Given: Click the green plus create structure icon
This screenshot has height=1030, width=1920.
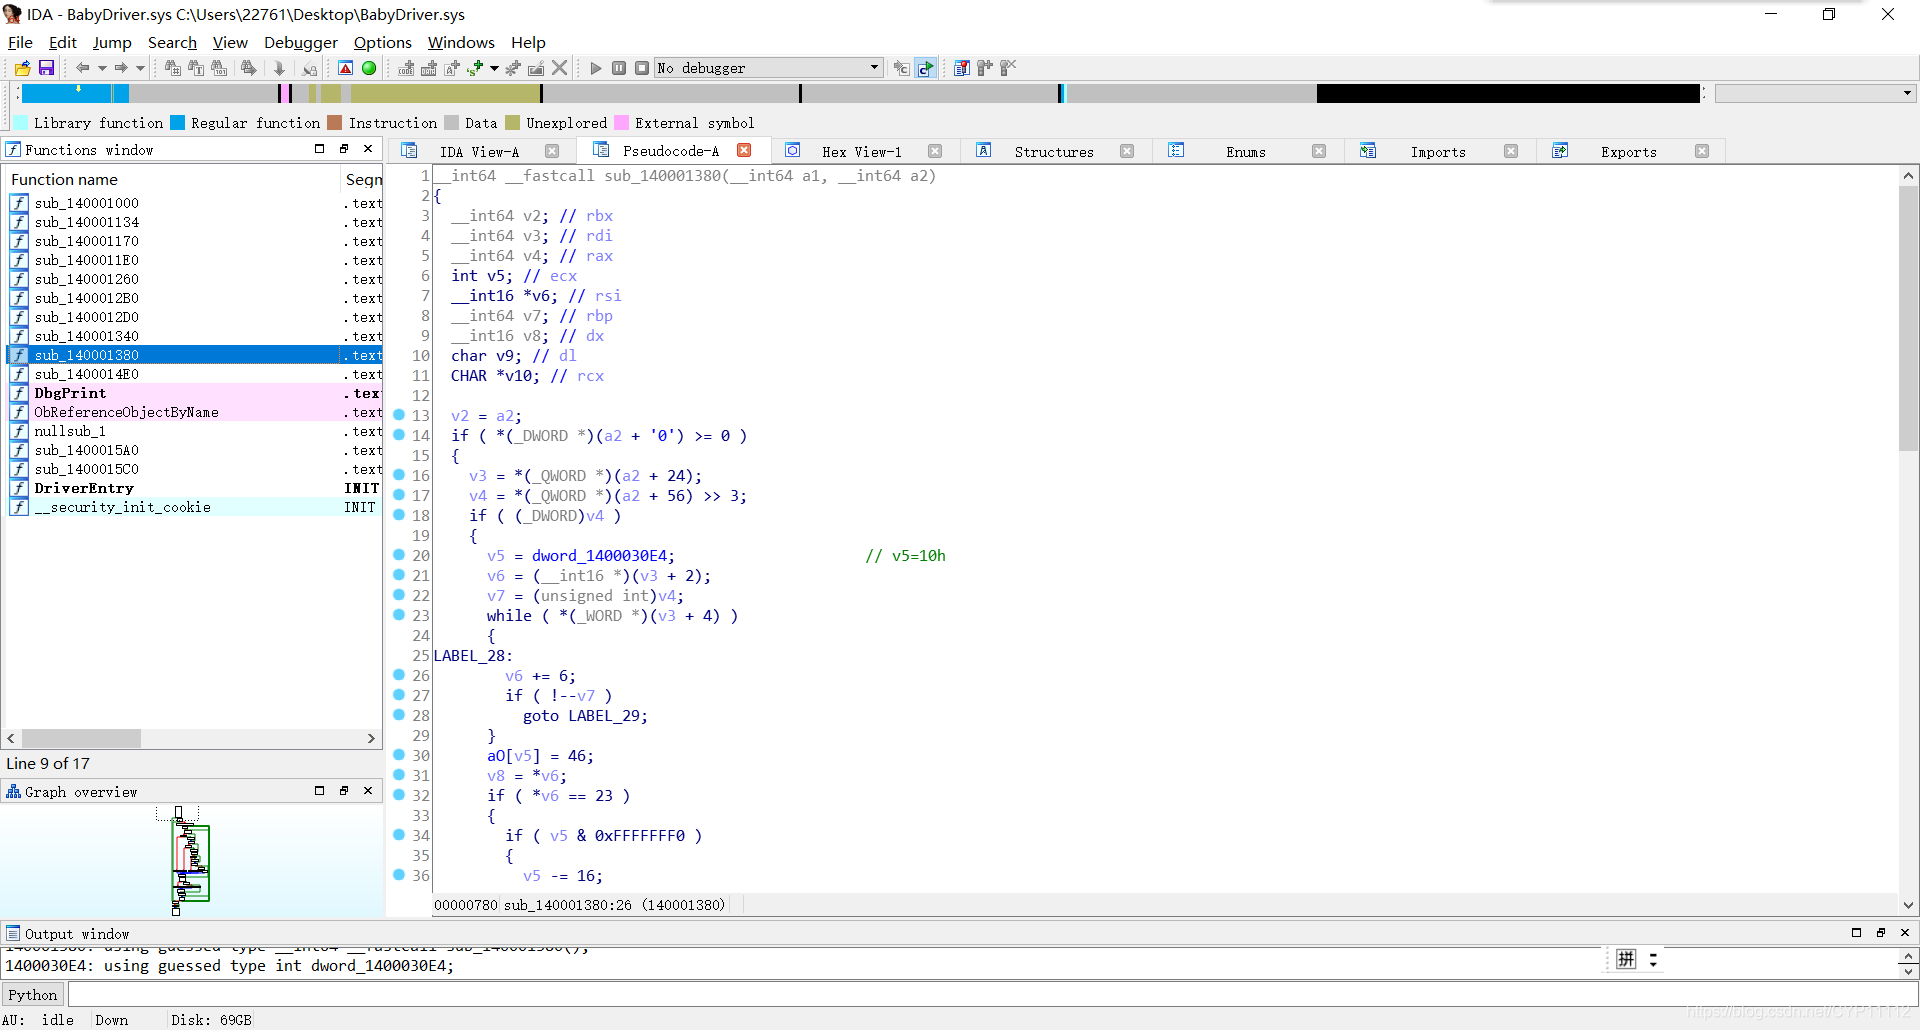Looking at the screenshot, I should click(x=475, y=68).
